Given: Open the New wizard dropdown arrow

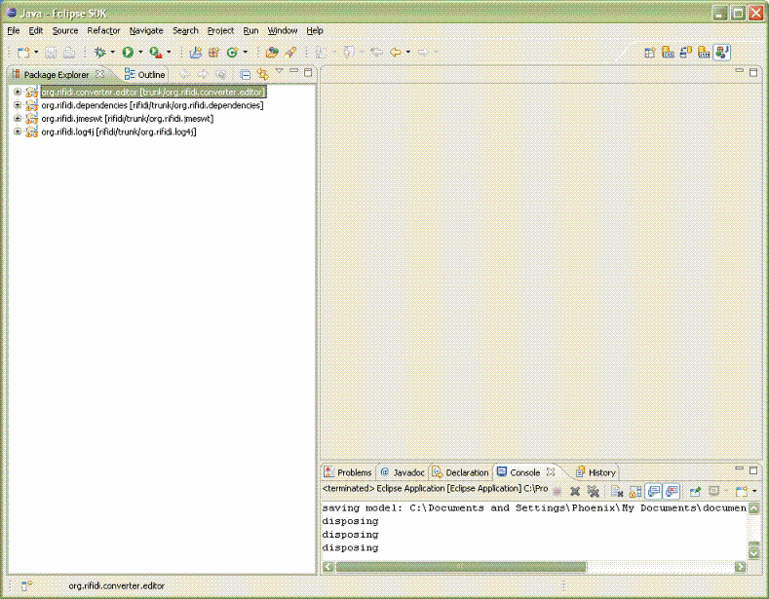Looking at the screenshot, I should (x=36, y=52).
